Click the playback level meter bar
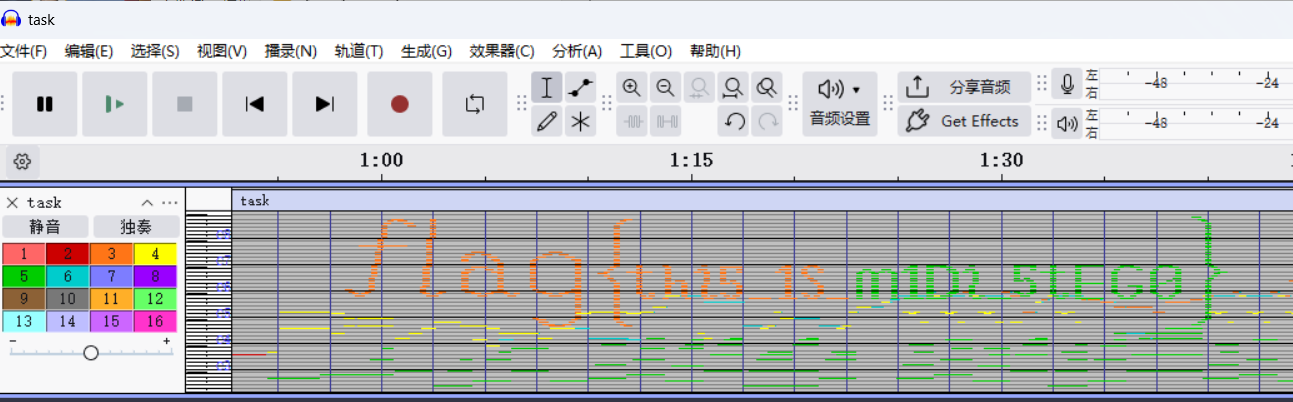 tap(1196, 122)
